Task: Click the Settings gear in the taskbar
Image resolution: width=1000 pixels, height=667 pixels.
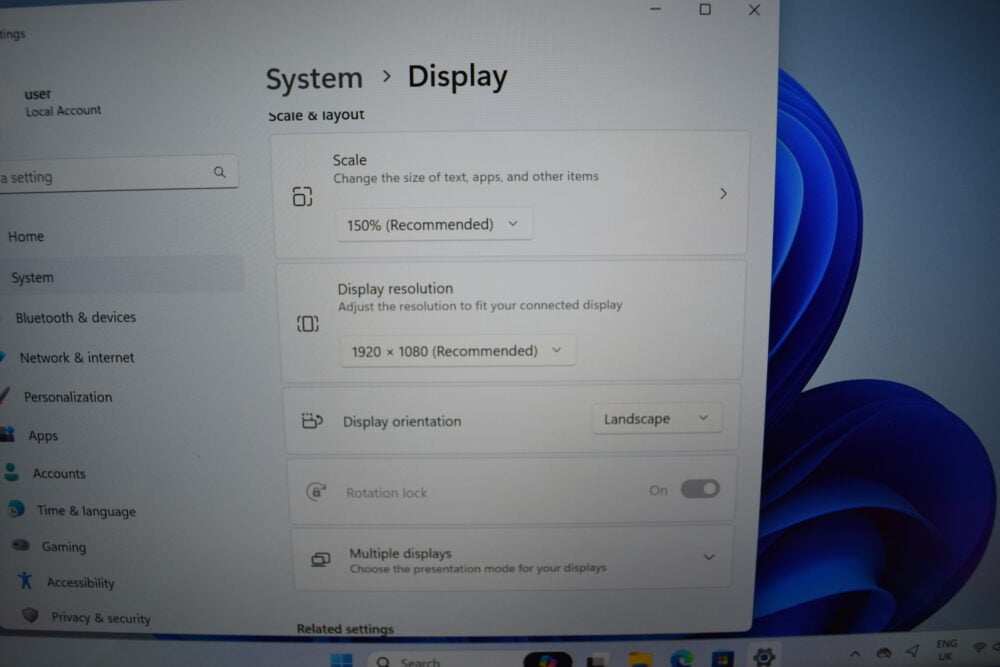Action: click(763, 656)
